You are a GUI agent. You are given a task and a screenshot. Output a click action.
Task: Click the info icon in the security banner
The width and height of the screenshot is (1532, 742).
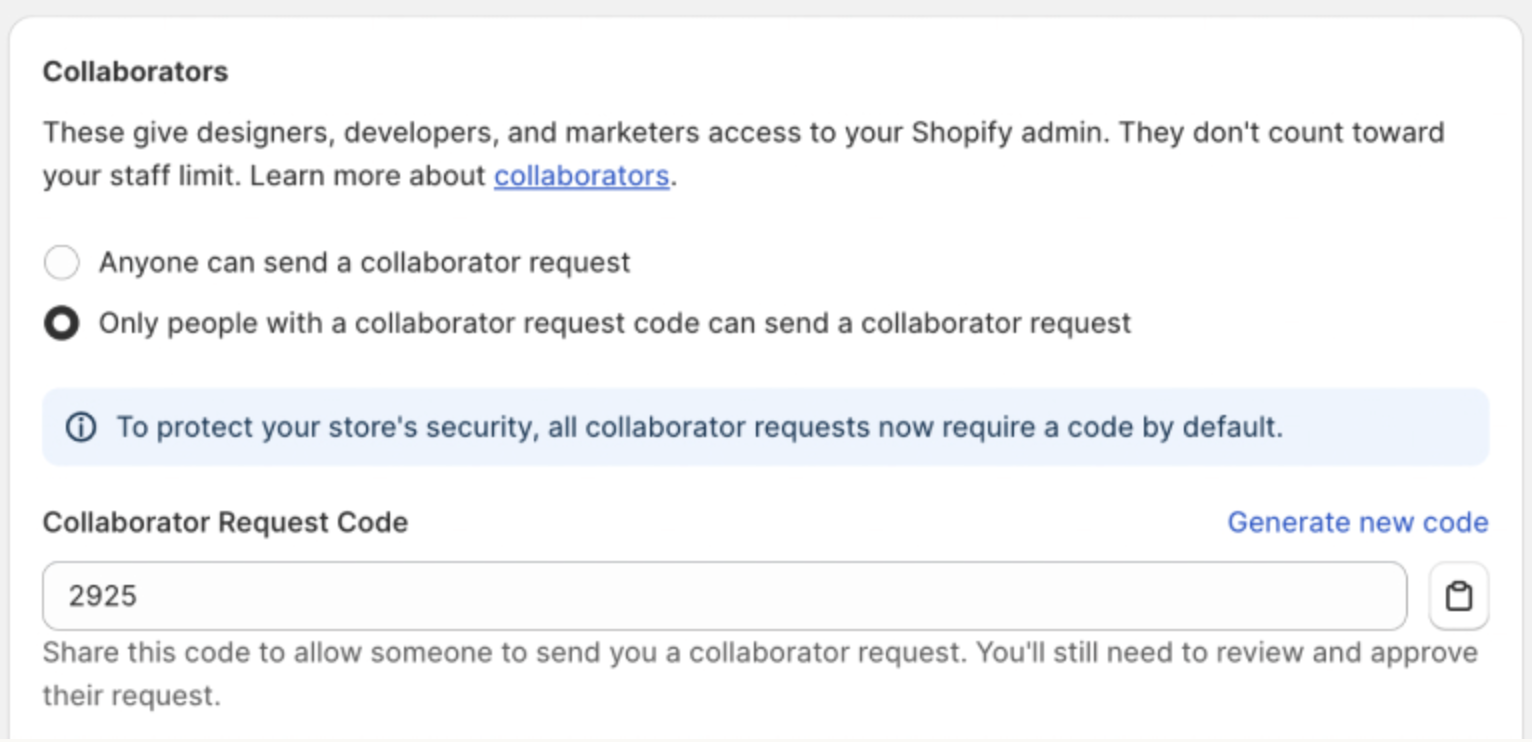(x=81, y=427)
